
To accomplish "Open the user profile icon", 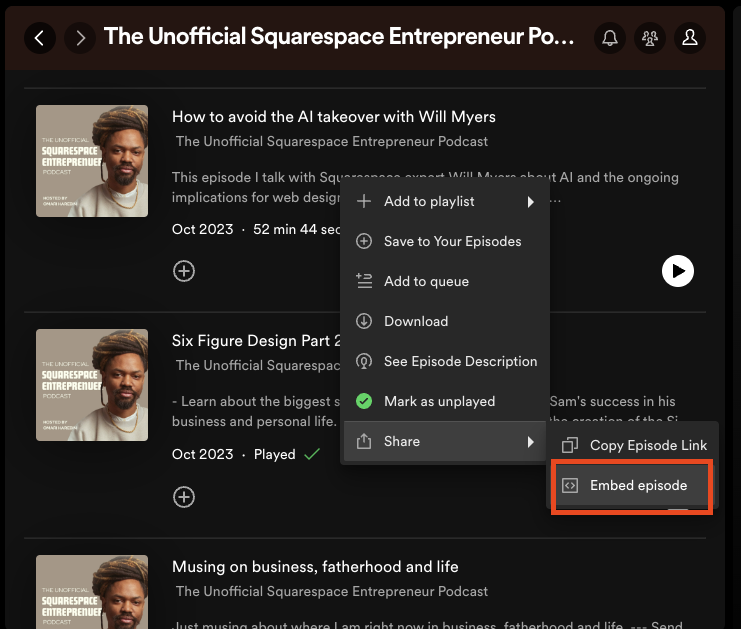I will [690, 38].
